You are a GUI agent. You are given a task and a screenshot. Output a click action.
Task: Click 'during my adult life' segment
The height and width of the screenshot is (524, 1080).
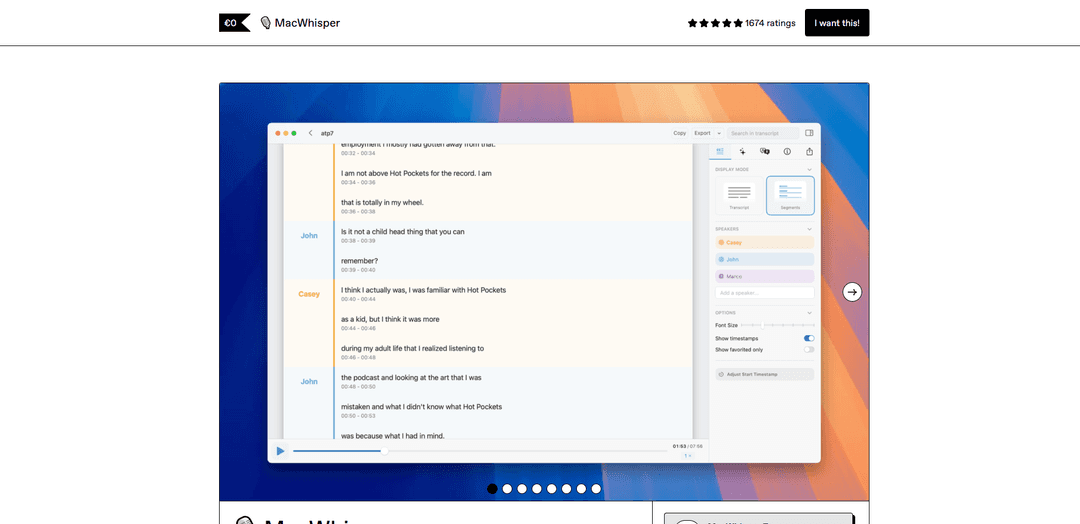(412, 348)
